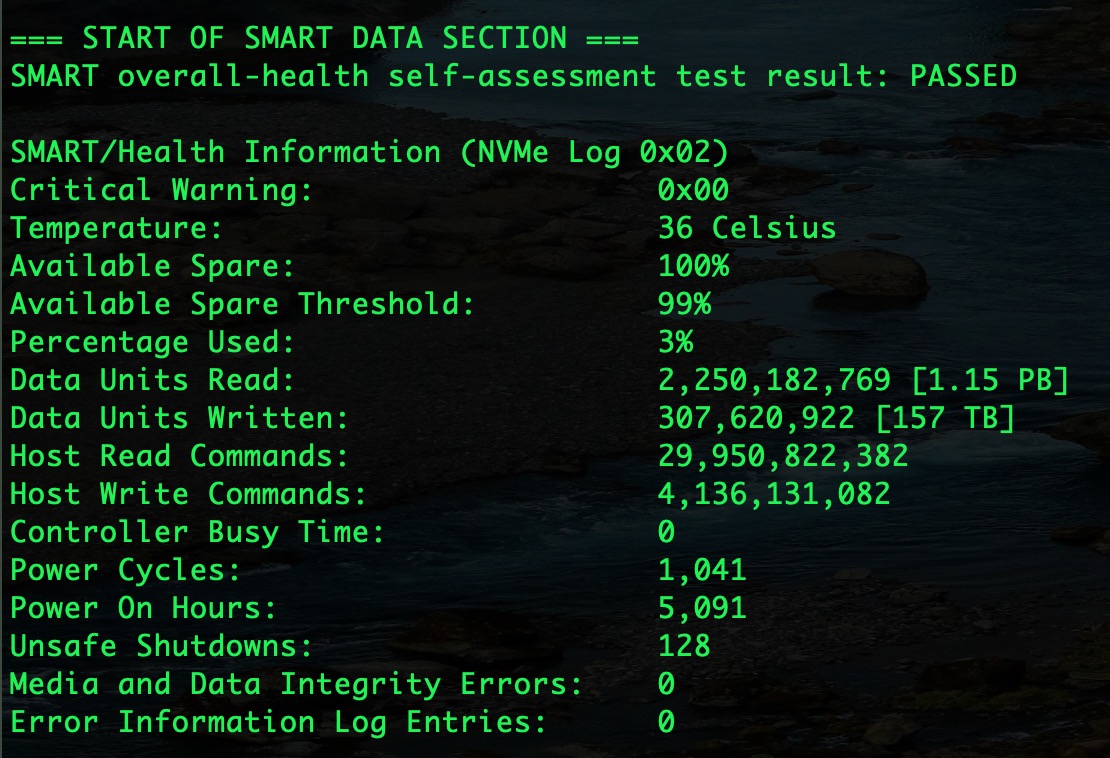Click the 99% spare threshold value

click(684, 304)
